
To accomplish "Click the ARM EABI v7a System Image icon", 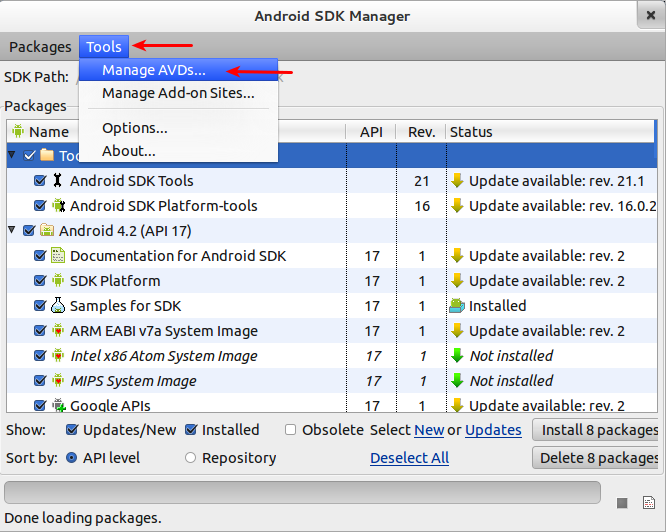I will [x=58, y=331].
